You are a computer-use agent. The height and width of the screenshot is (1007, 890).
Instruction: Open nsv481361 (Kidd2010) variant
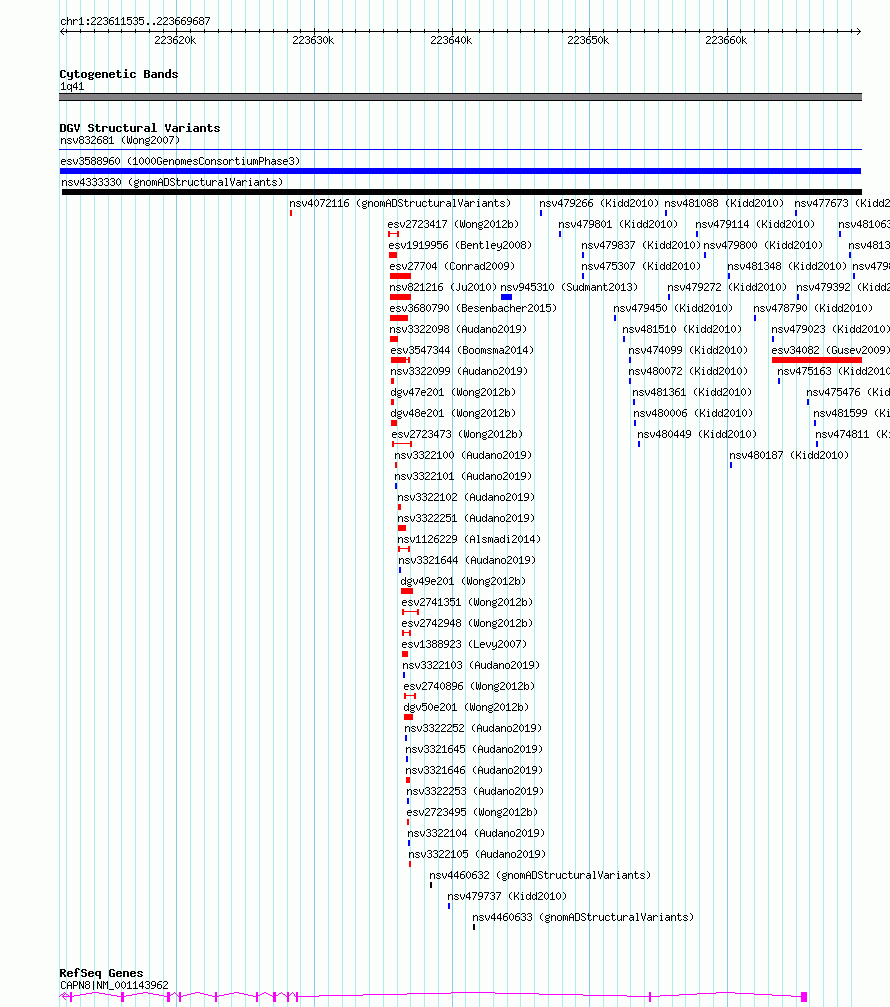tap(692, 392)
